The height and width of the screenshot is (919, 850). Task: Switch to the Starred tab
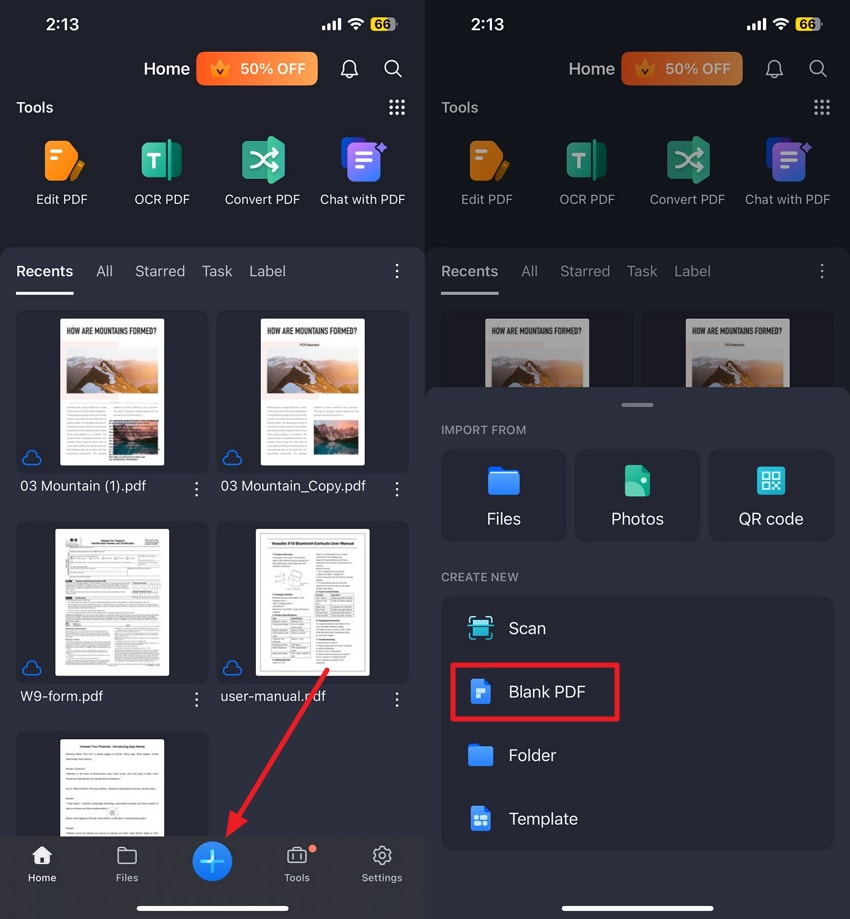coord(159,271)
